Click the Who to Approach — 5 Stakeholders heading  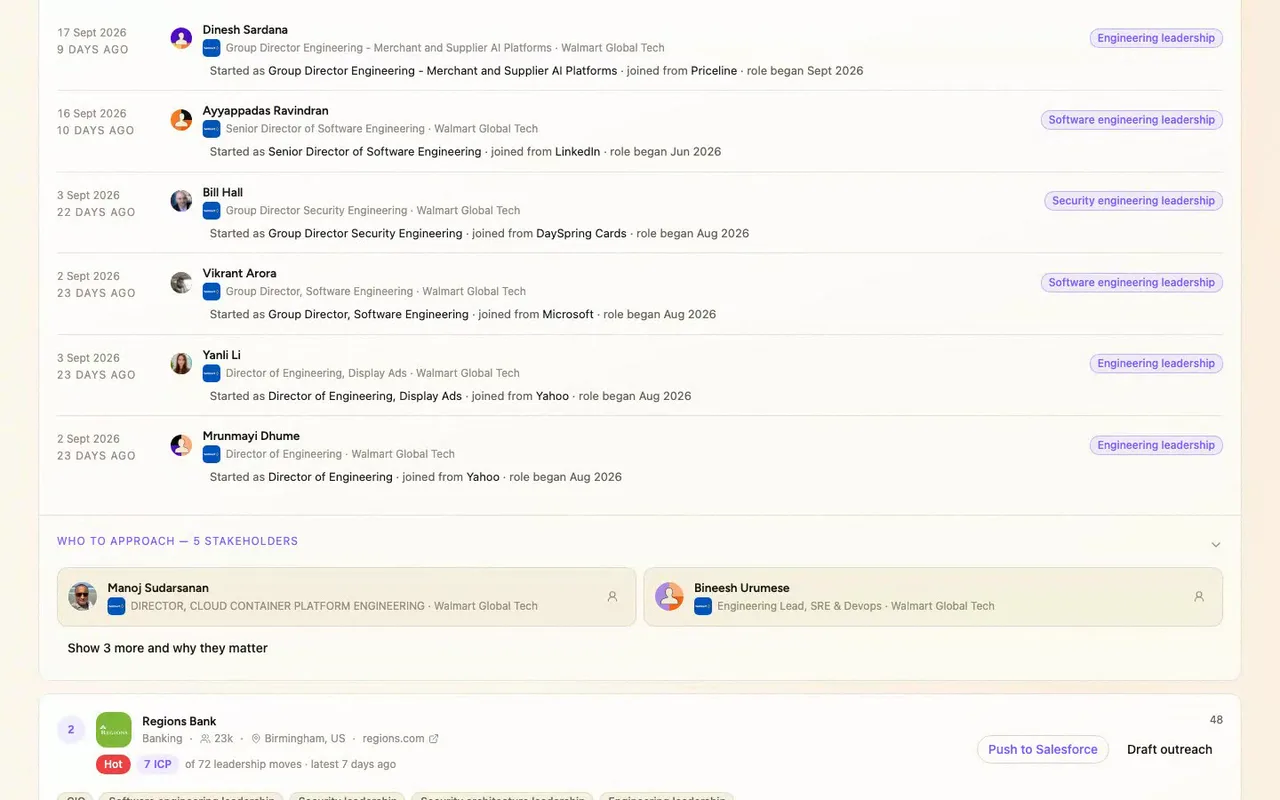pos(177,541)
